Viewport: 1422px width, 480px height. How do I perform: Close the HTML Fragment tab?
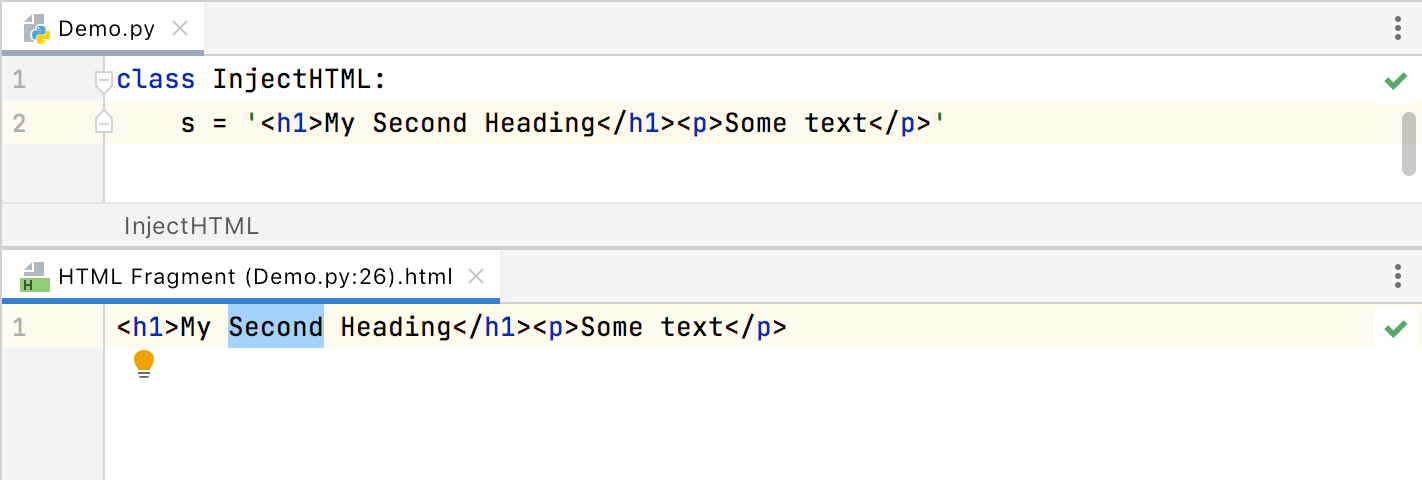click(477, 276)
